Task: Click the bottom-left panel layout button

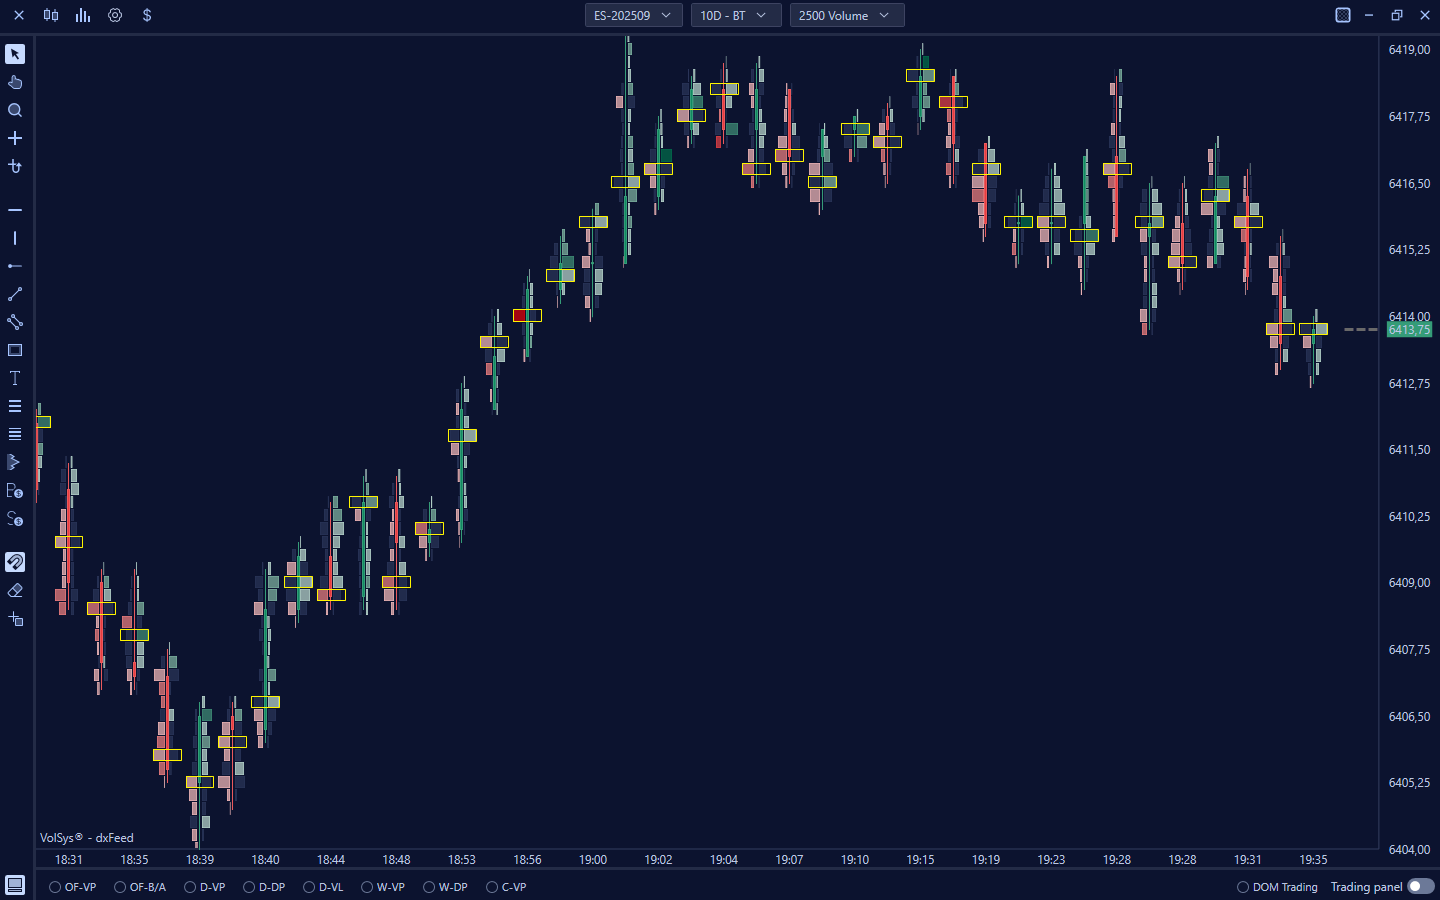Action: [x=15, y=885]
